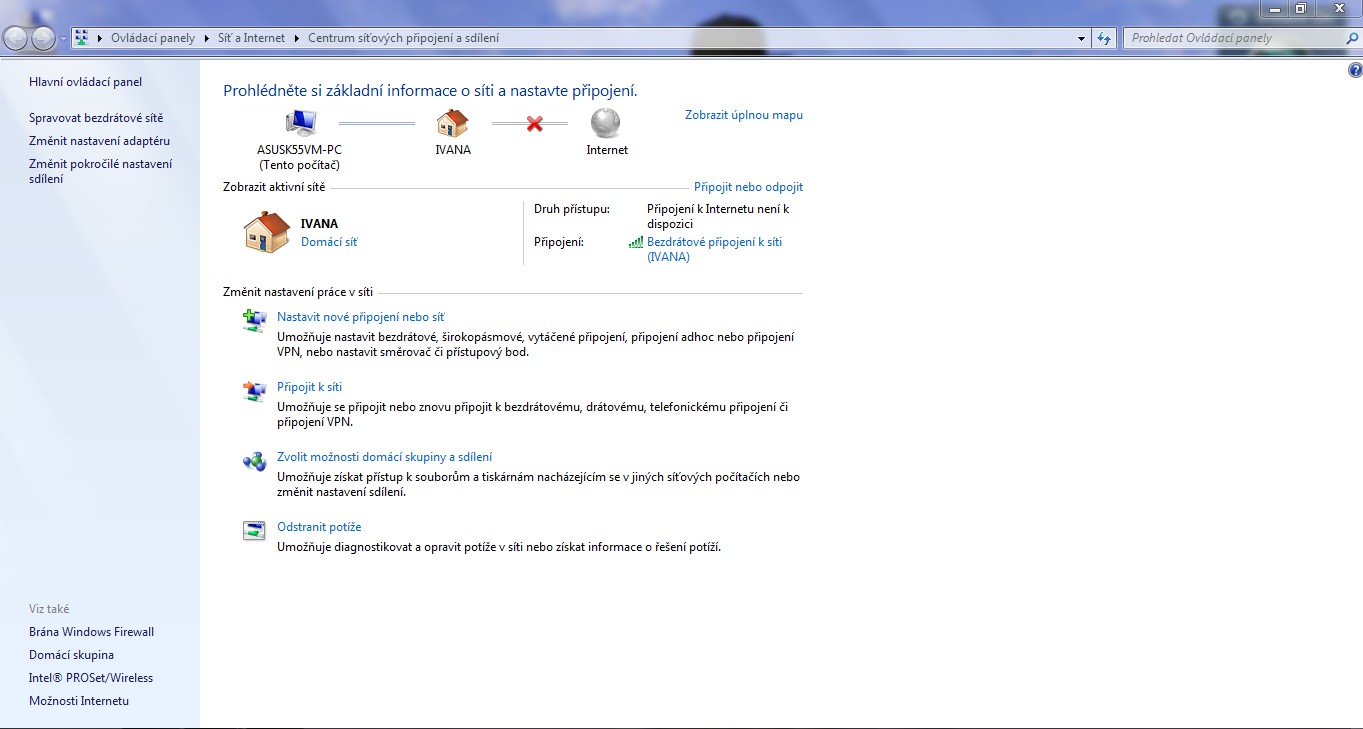Click the Zobrazit aktivní sítě heading
The width and height of the screenshot is (1363, 729).
pos(274,187)
